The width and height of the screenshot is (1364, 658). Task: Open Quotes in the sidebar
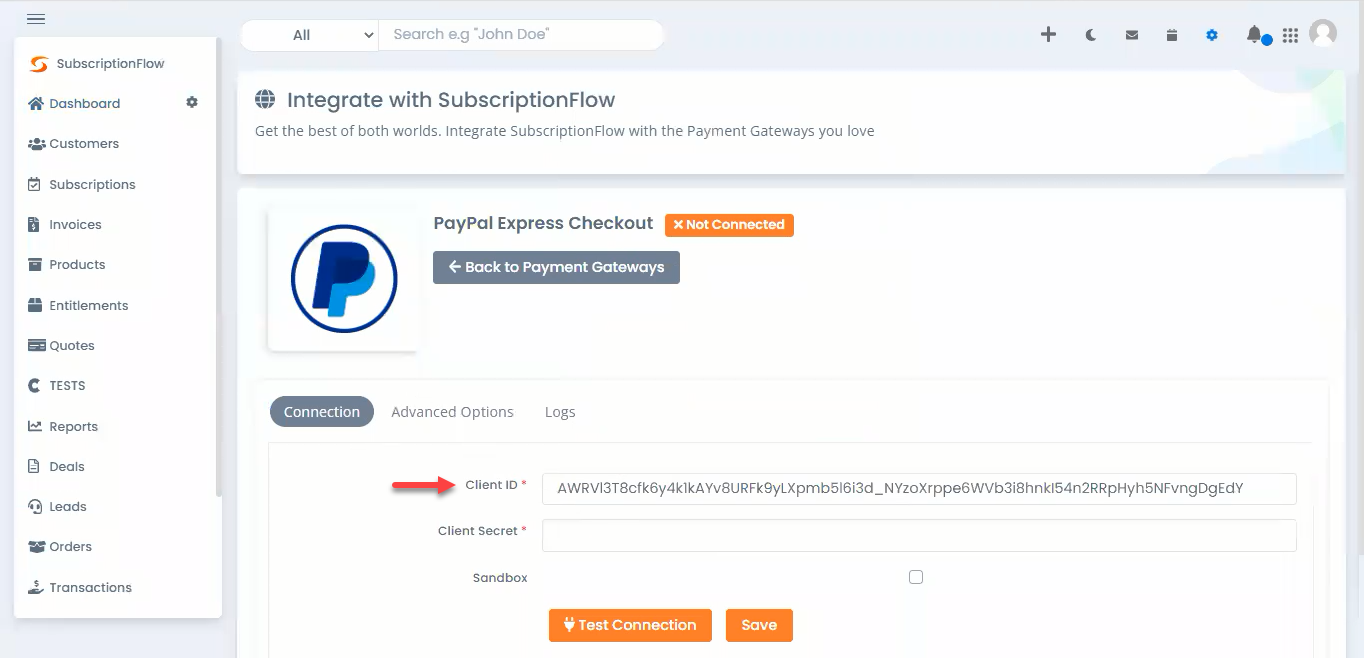tap(72, 346)
